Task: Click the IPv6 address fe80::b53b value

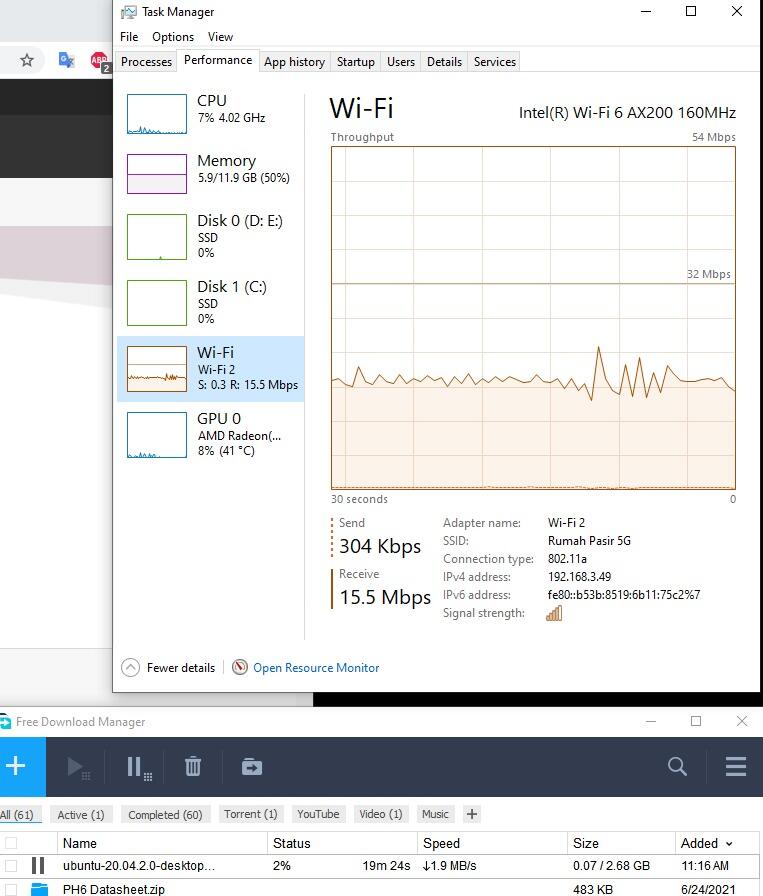Action: (x=624, y=595)
